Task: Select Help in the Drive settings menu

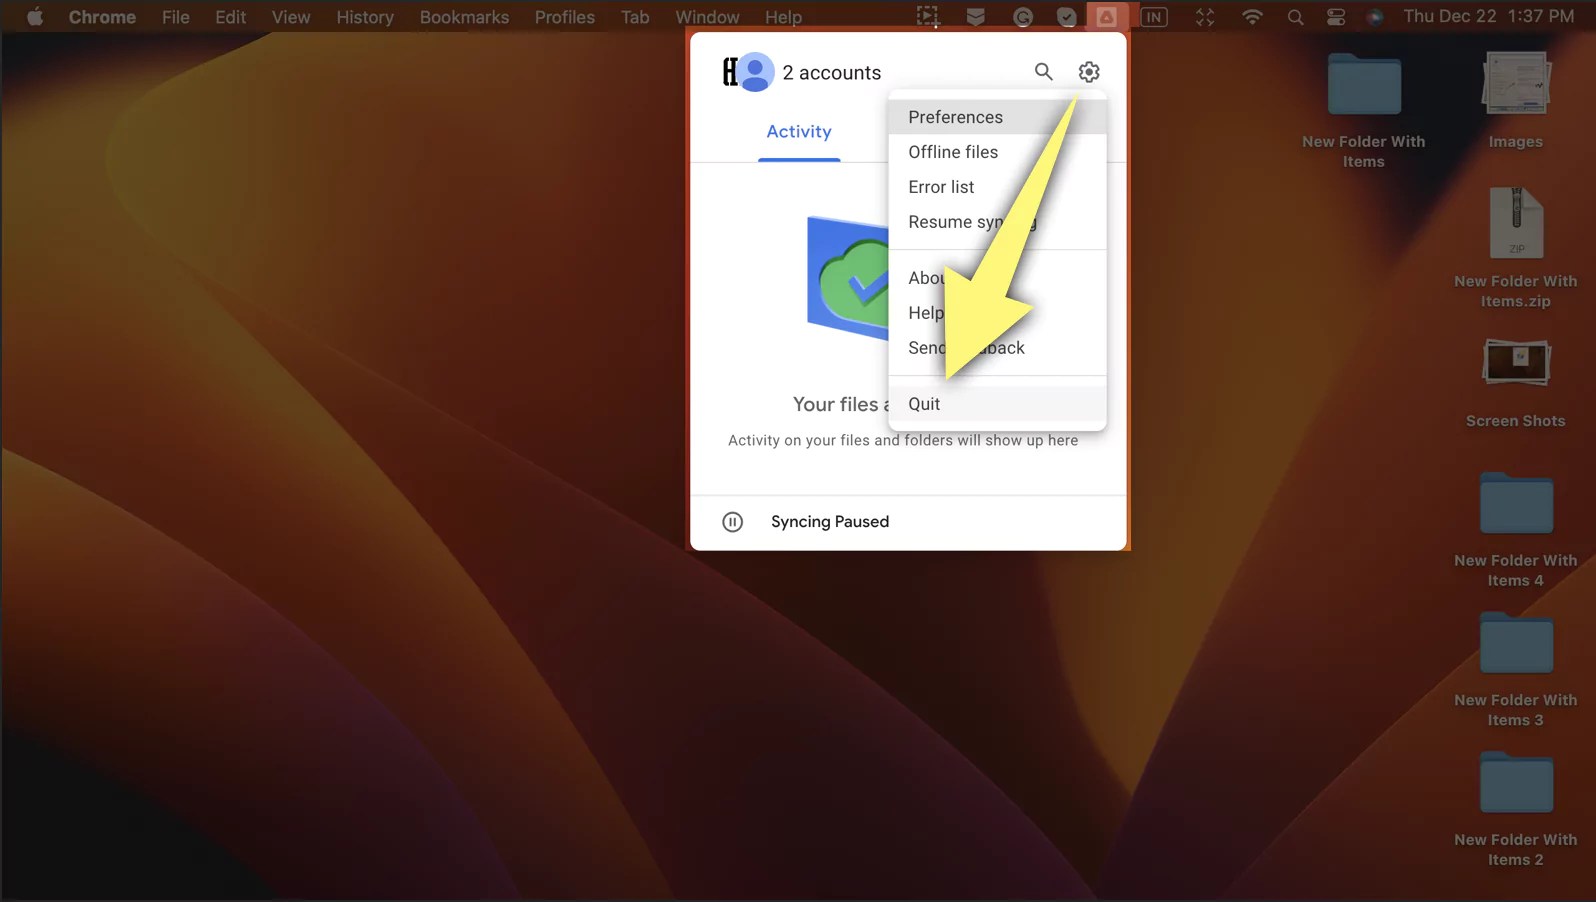Action: (997, 313)
